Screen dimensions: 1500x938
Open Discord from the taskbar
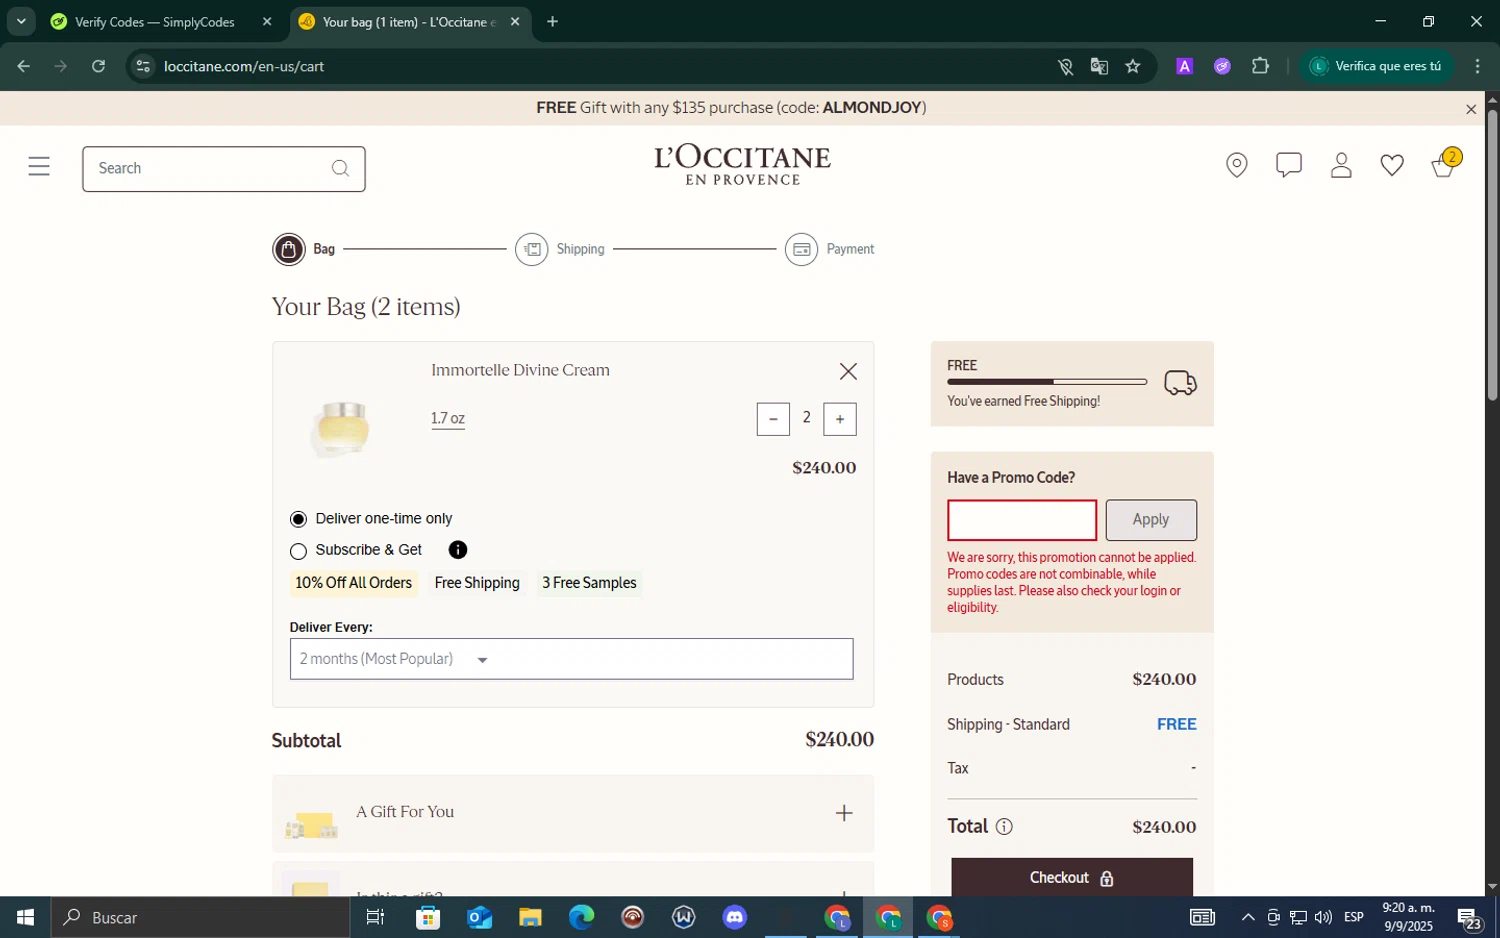tap(735, 917)
